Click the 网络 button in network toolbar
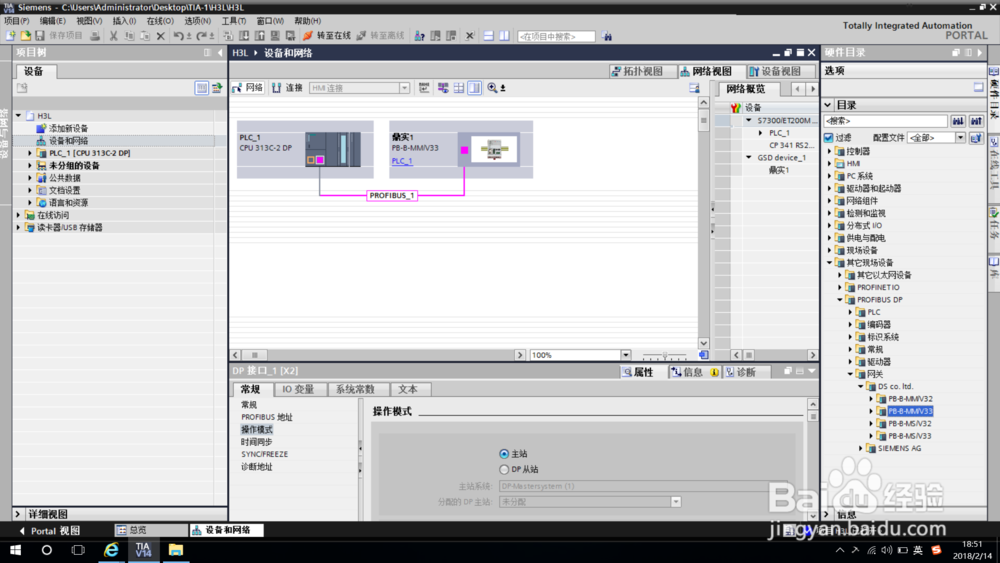The width and height of the screenshot is (1000, 563). [247, 88]
